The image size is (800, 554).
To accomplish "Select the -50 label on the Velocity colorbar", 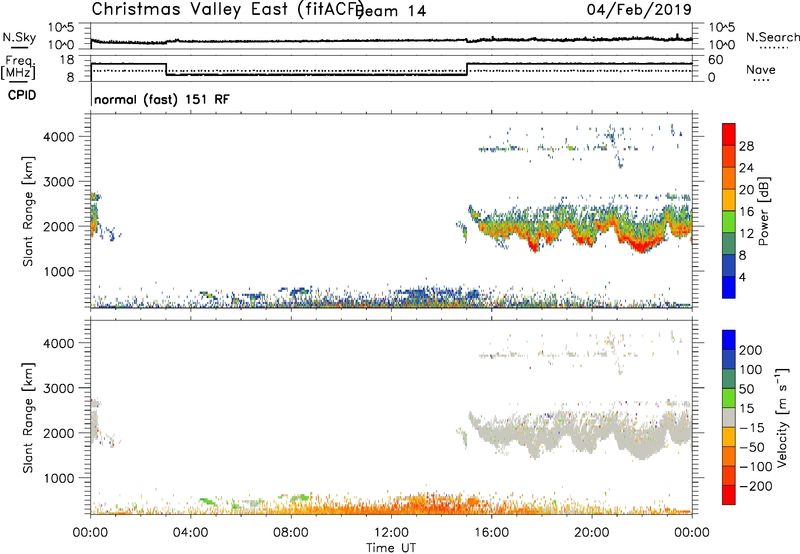I will [752, 447].
